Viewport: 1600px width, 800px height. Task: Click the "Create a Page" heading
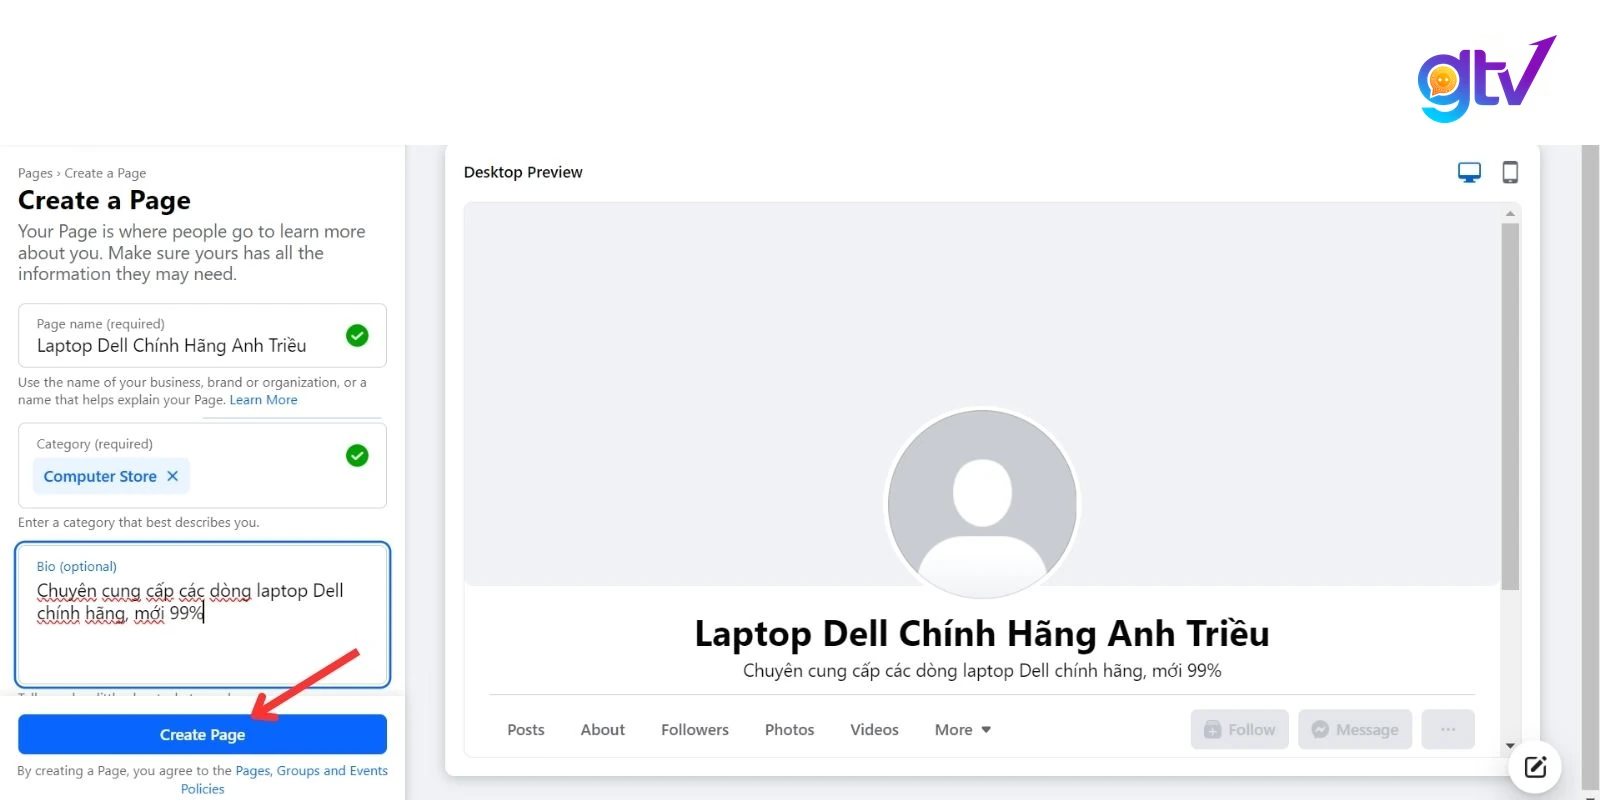click(104, 200)
